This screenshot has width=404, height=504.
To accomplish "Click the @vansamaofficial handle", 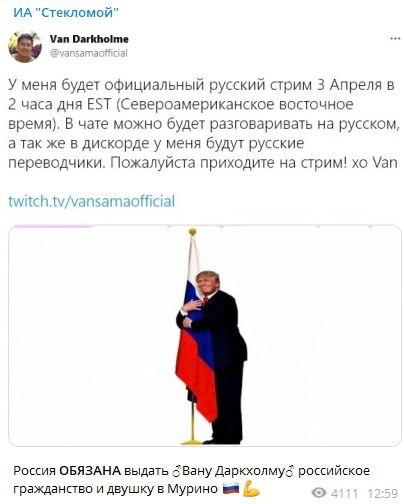I will pyautogui.click(x=89, y=53).
